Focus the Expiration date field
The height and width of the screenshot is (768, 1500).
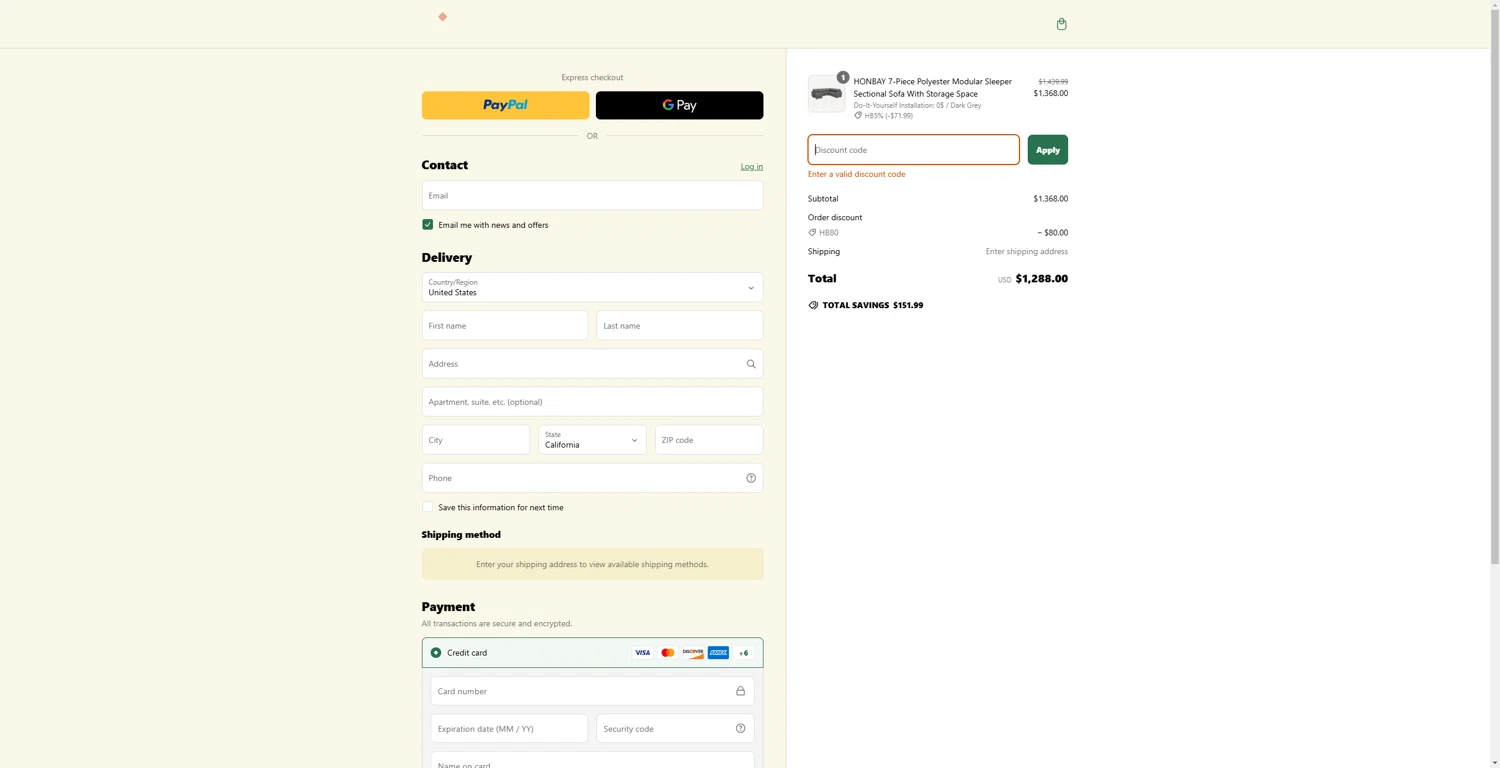pyautogui.click(x=509, y=728)
